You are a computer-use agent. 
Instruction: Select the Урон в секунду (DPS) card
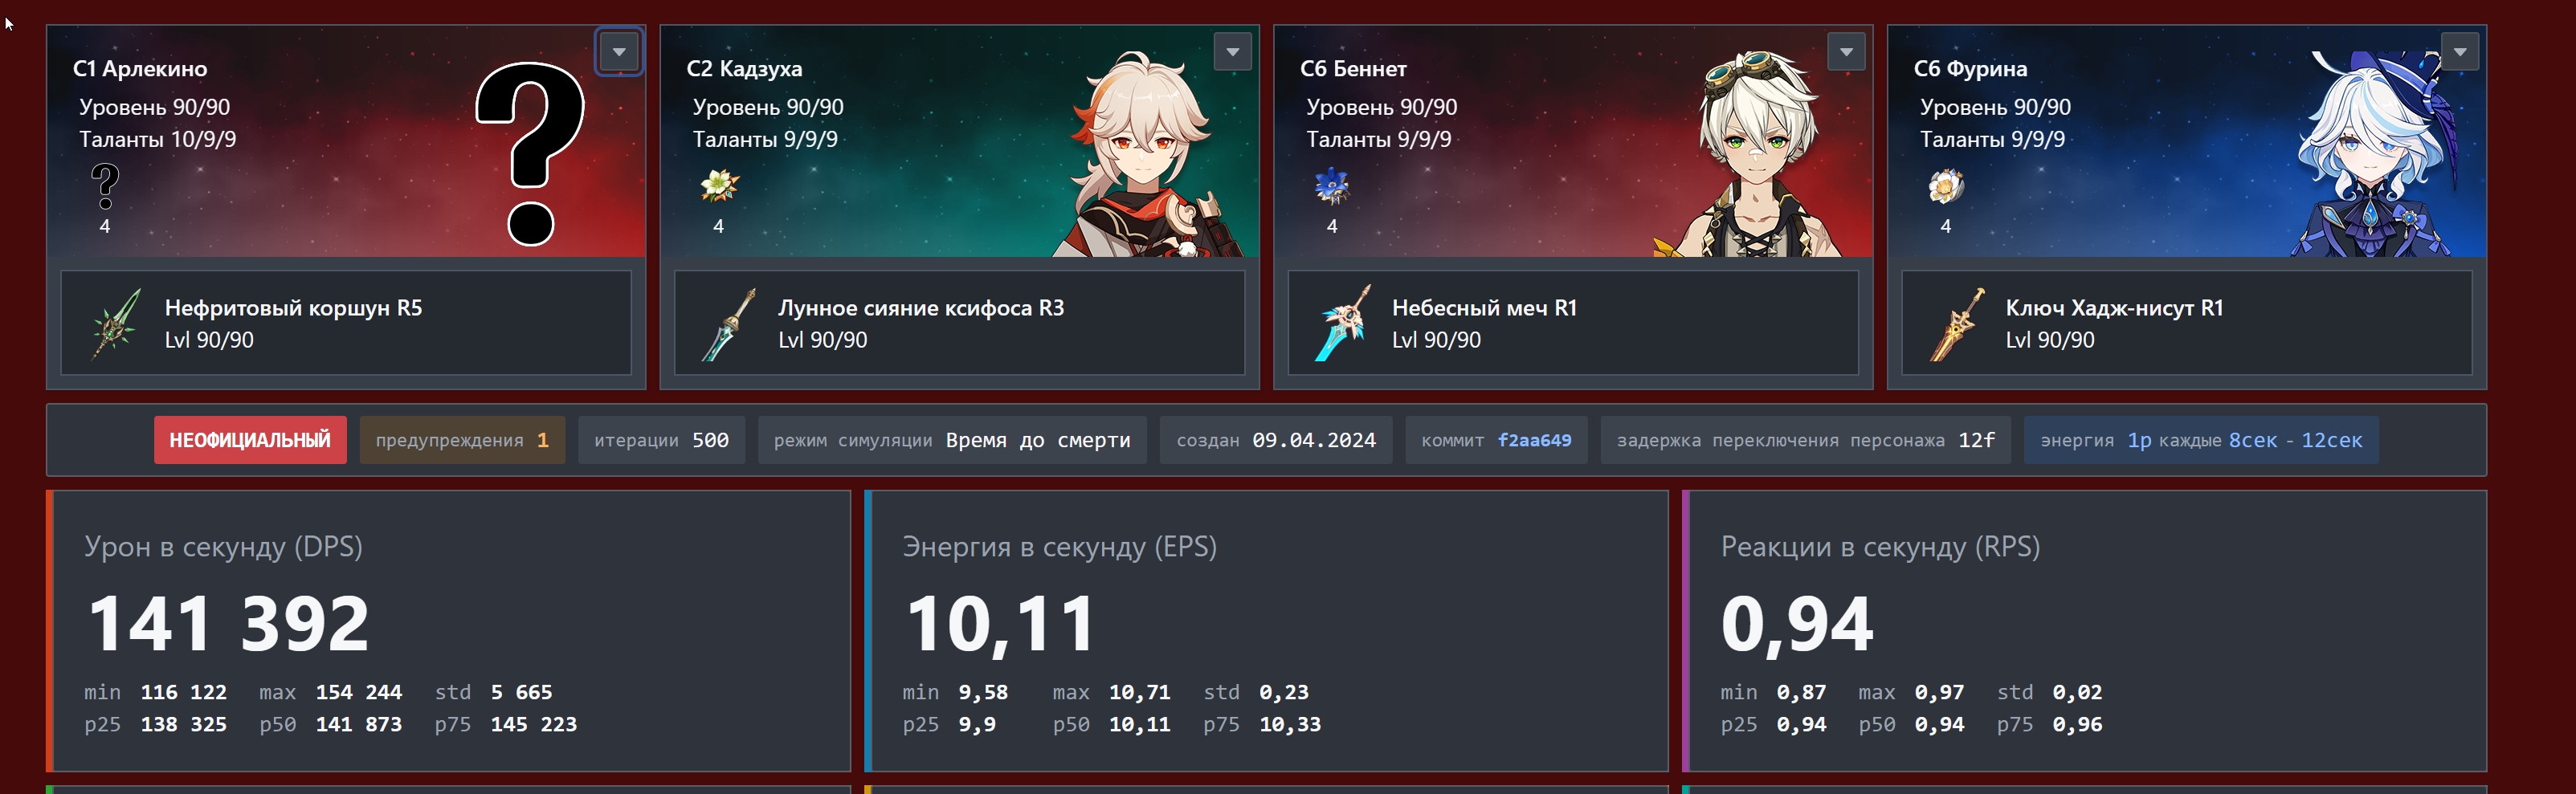click(449, 631)
